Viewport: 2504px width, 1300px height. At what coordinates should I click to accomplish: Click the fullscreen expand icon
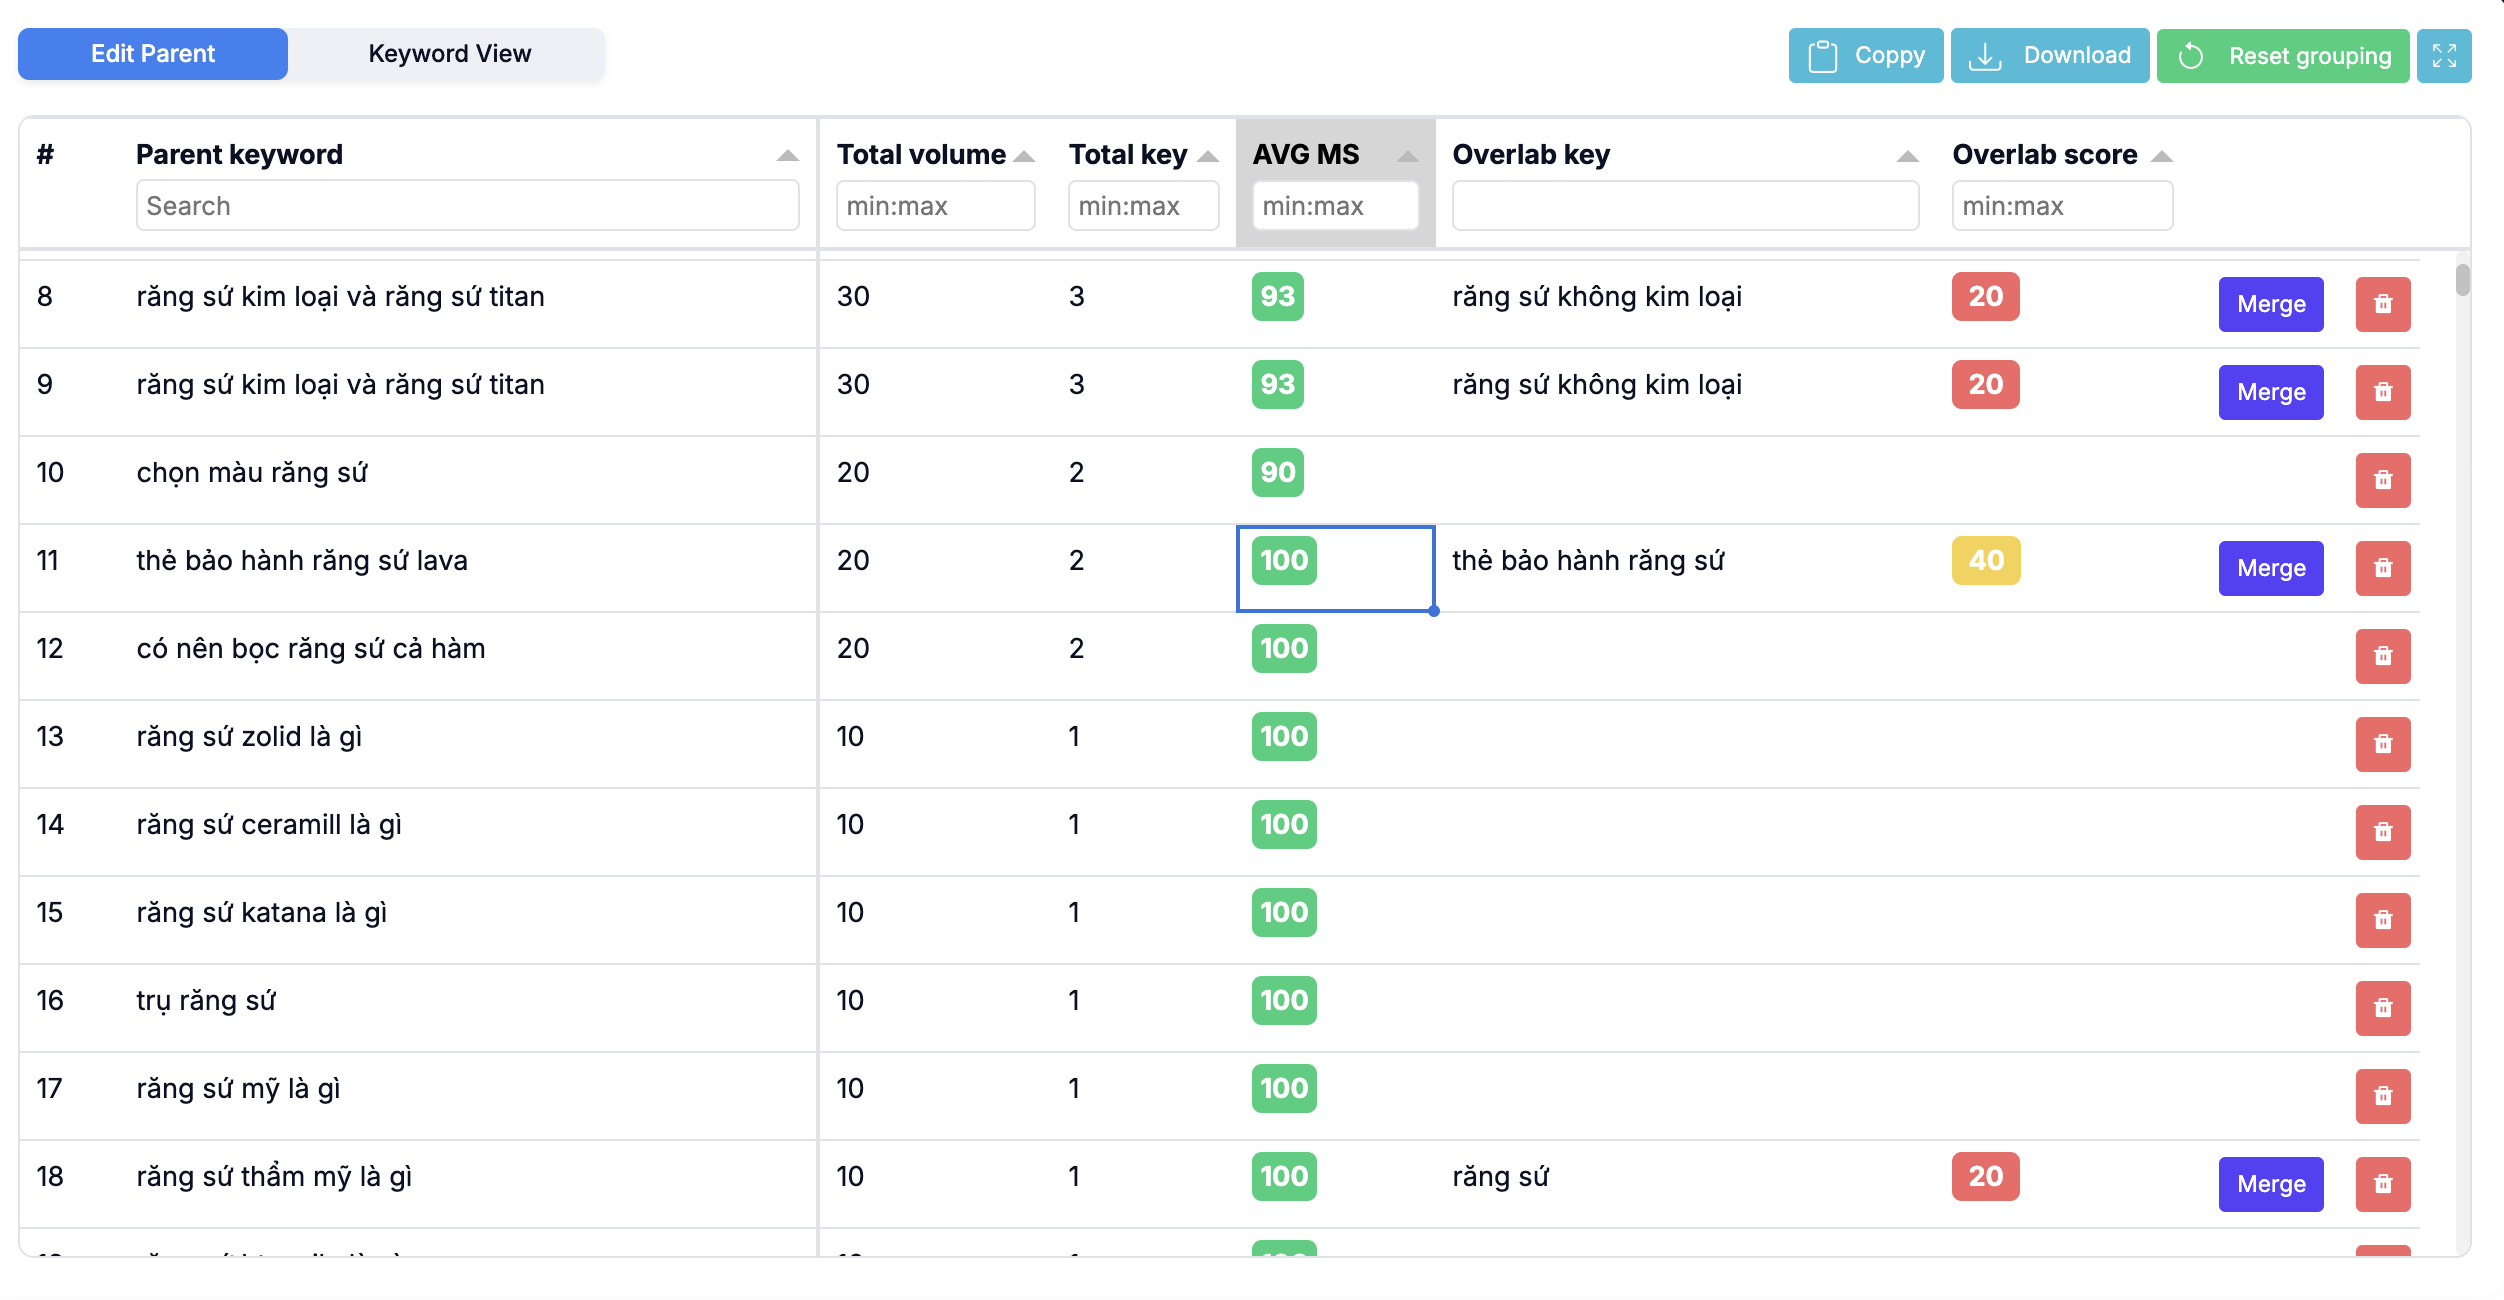click(2443, 55)
